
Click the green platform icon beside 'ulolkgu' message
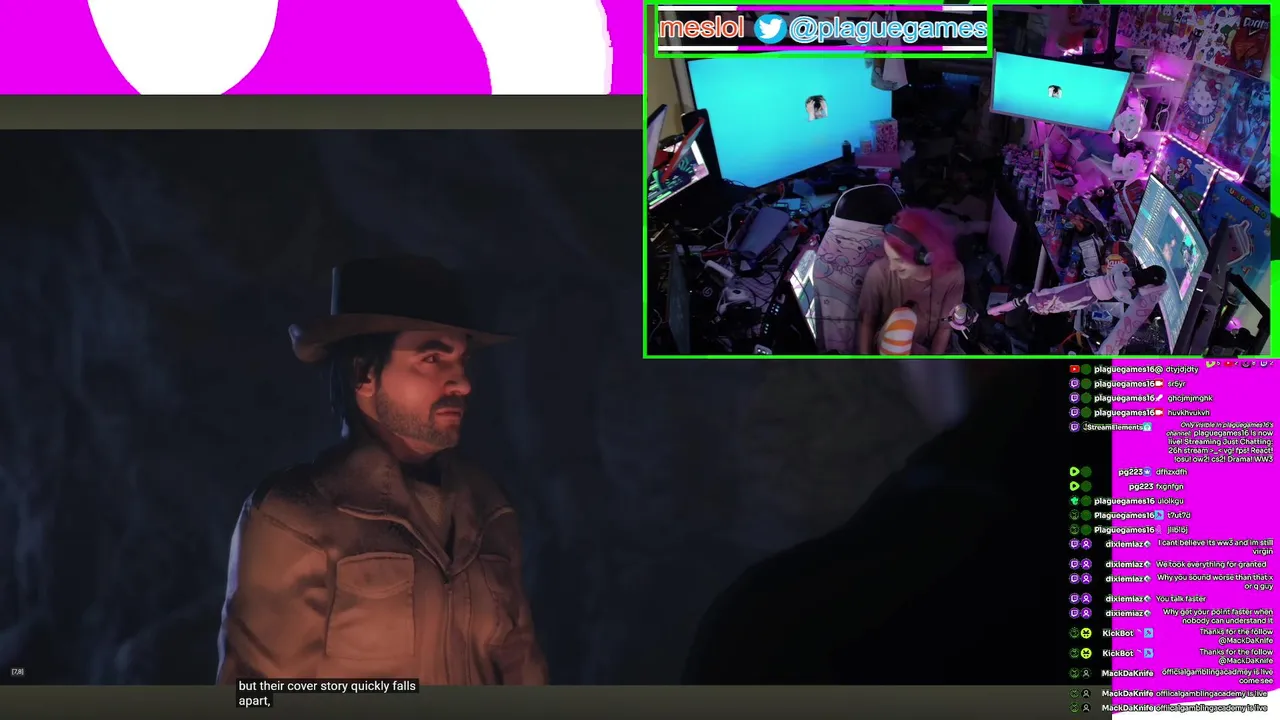tap(1075, 501)
